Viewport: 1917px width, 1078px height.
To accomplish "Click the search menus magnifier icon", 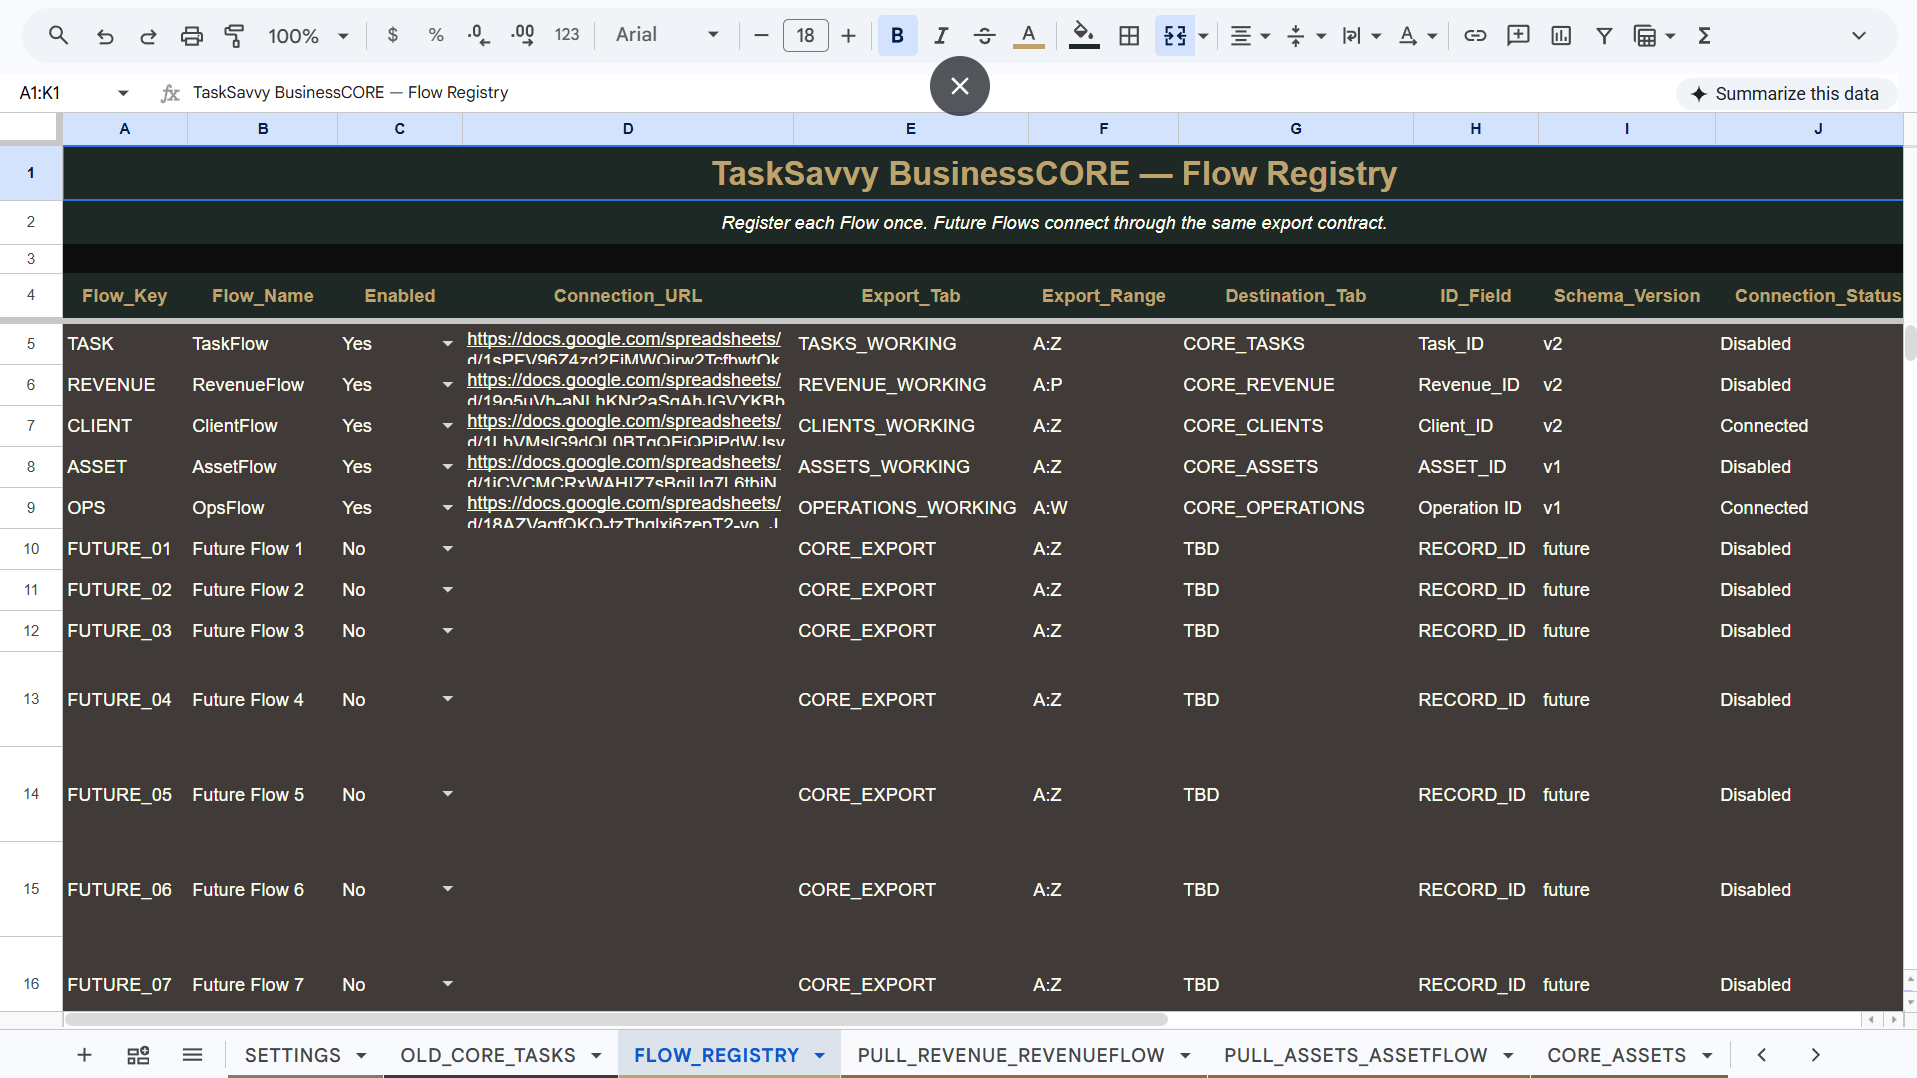I will pyautogui.click(x=59, y=36).
